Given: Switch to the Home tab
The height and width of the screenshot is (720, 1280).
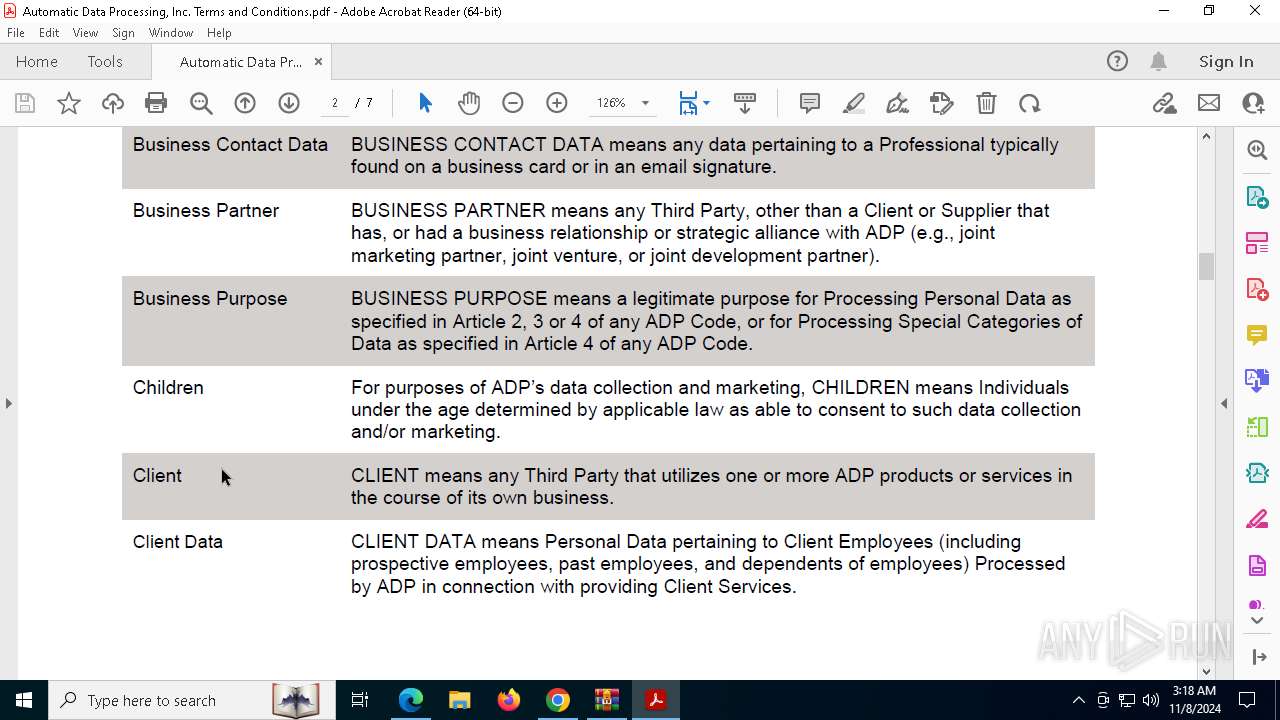Looking at the screenshot, I should pos(37,61).
